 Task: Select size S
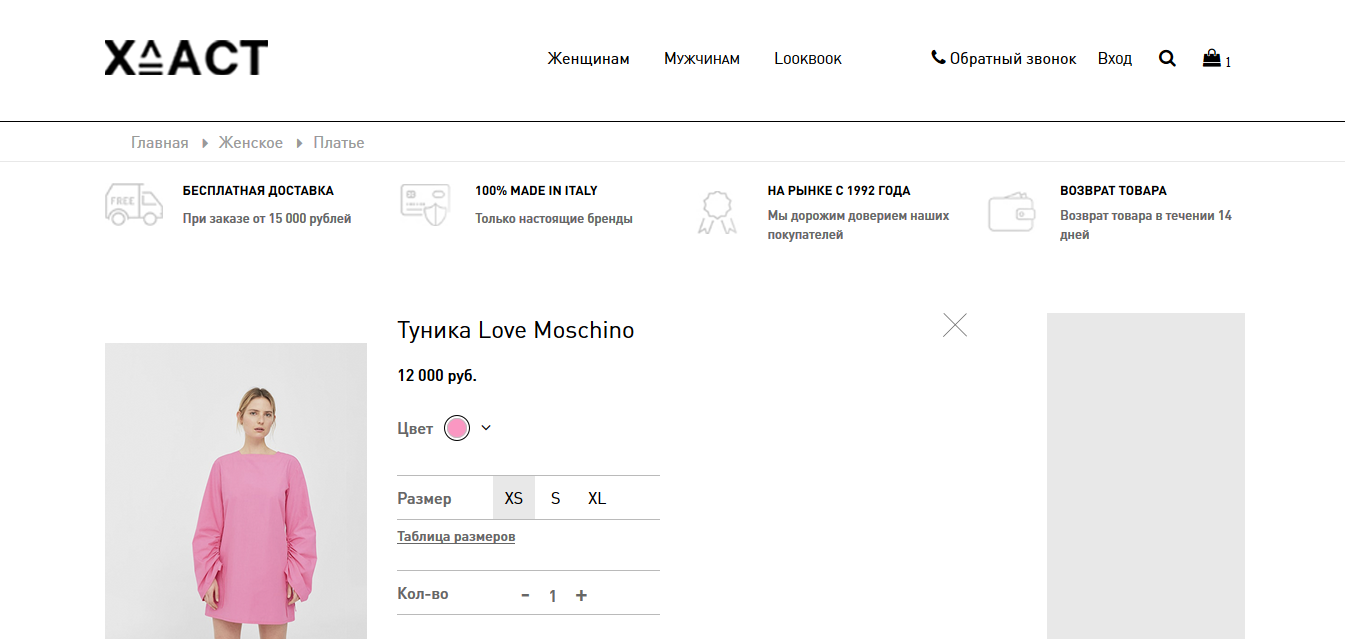click(555, 498)
